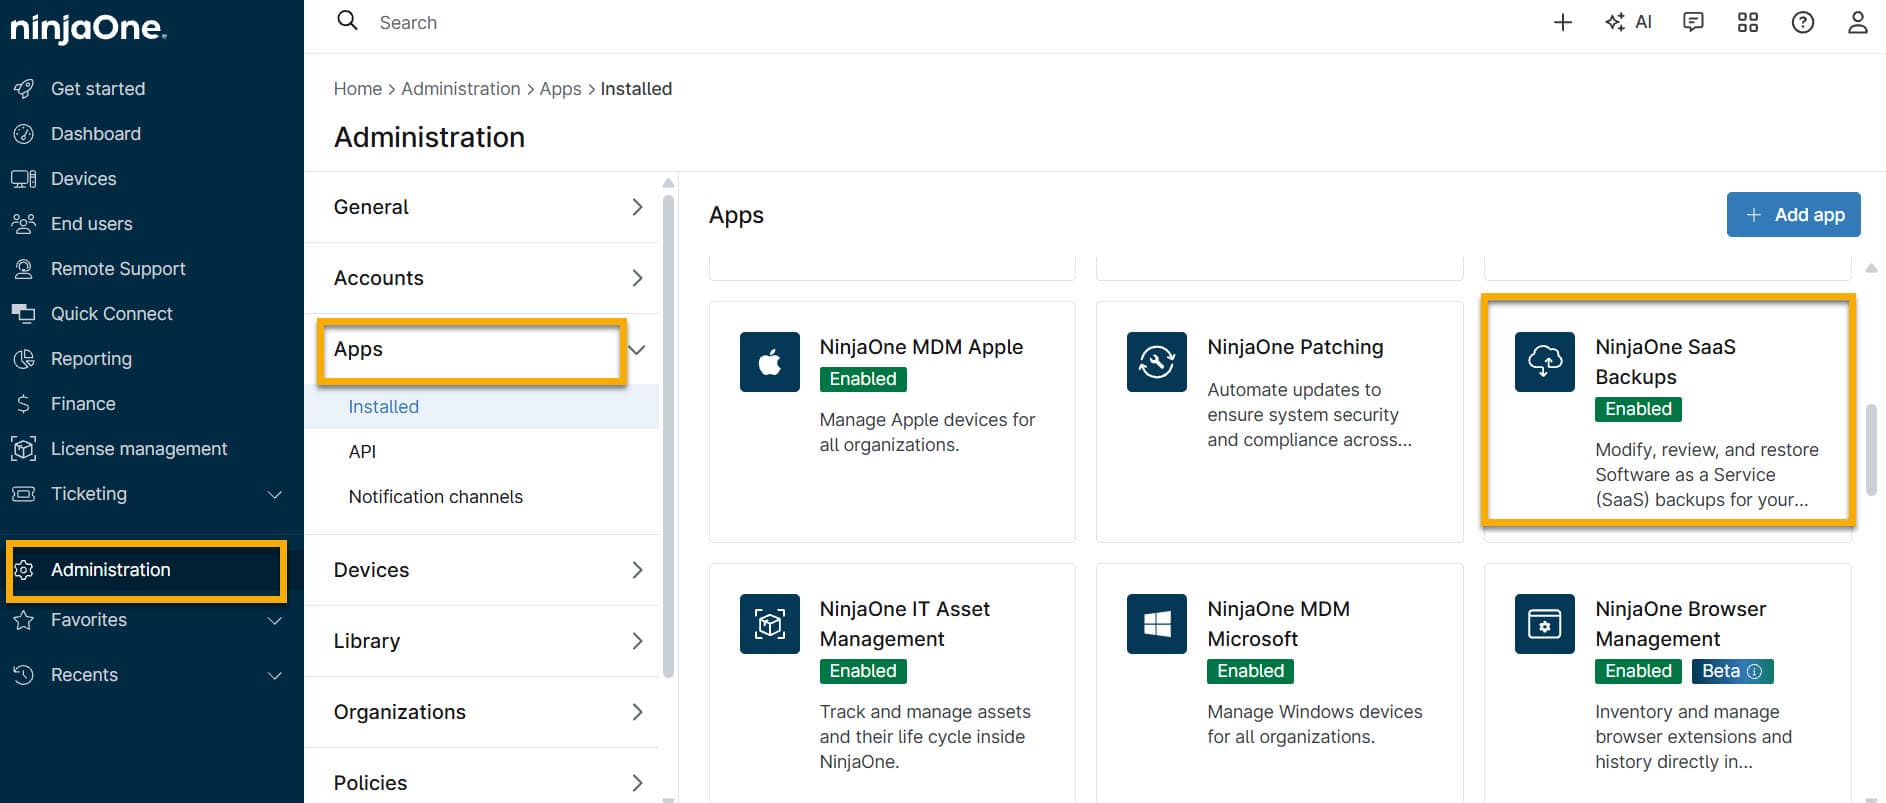Go to Home breadcrumb link
Screen dimensions: 1886x803
[x=358, y=89]
